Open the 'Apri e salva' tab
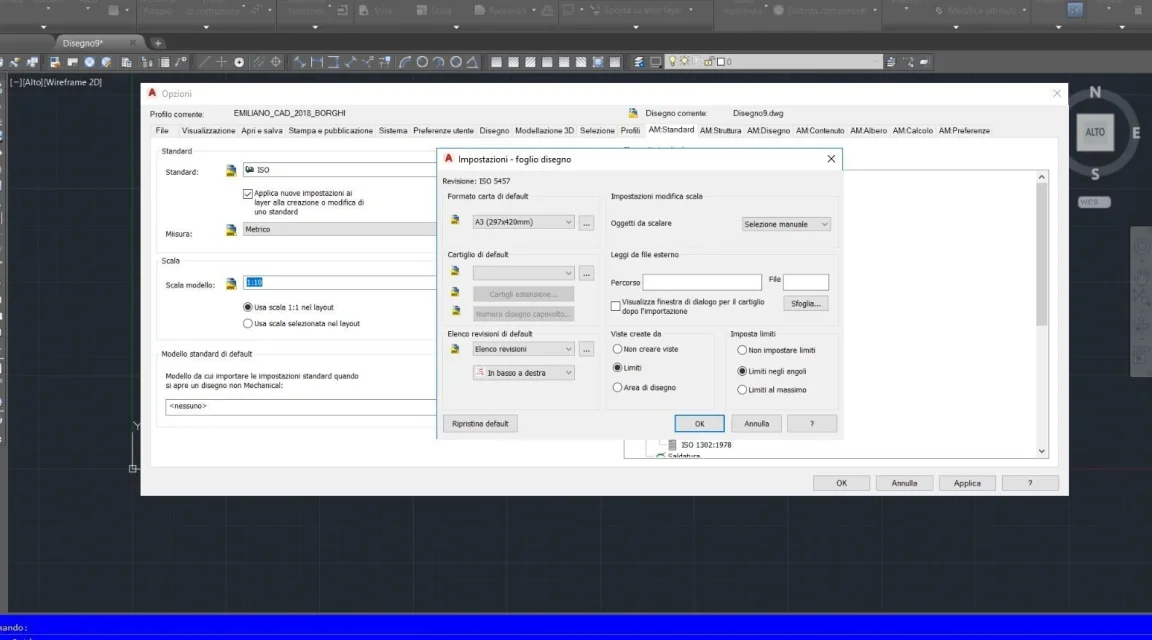Image resolution: width=1152 pixels, height=640 pixels. pyautogui.click(x=262, y=131)
